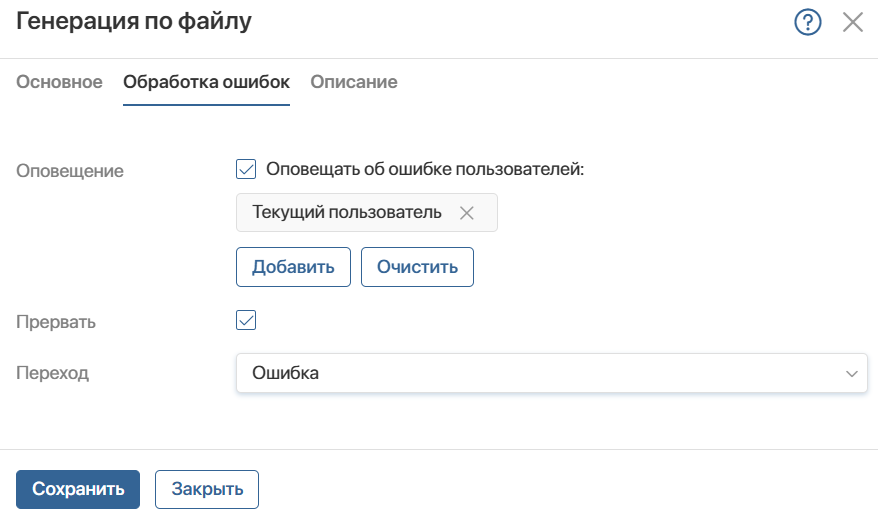Screen dimensions: 878x519
Task: Click the Закрыть button
Action: 207,489
